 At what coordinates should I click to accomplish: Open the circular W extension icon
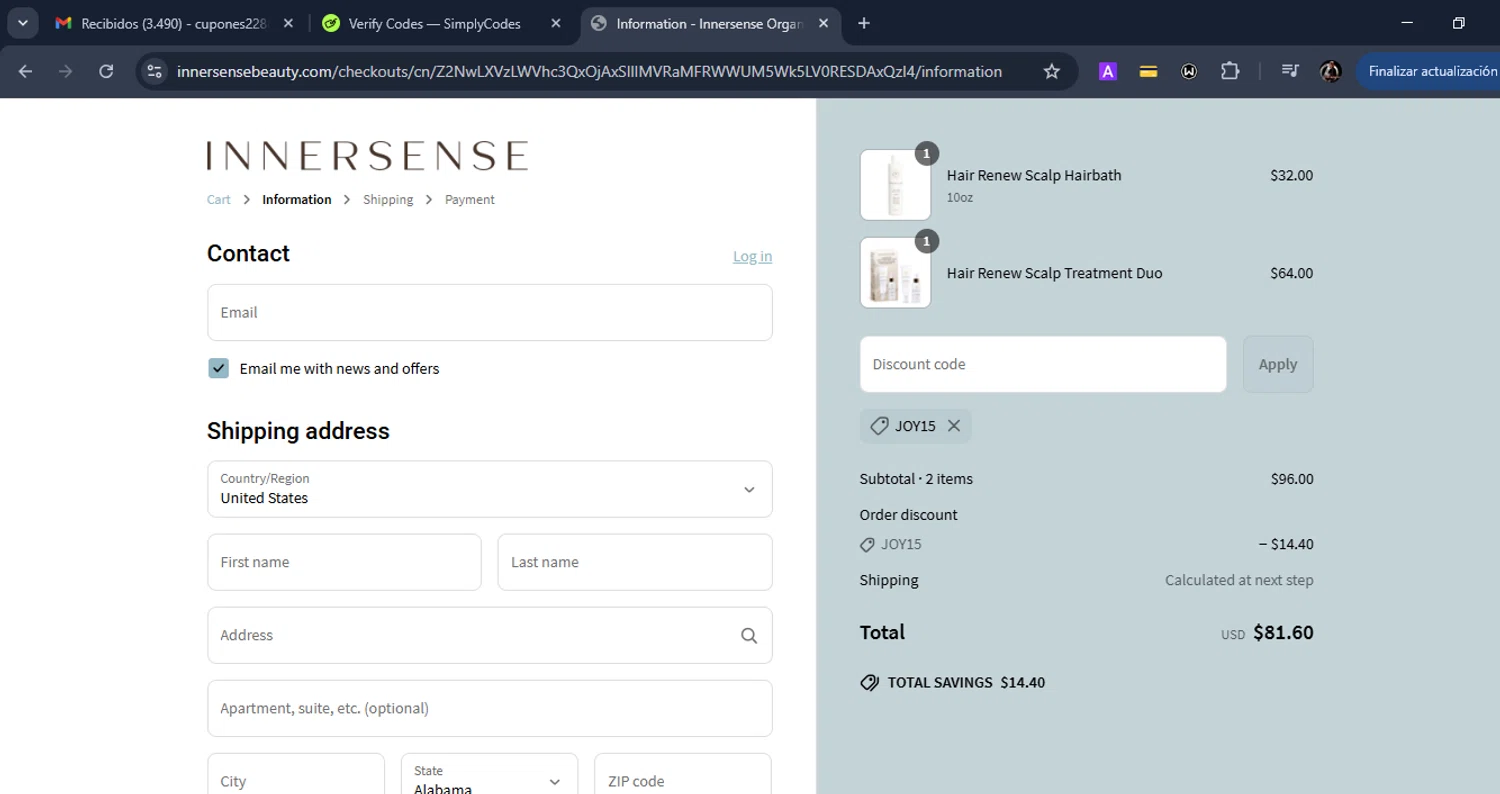[1189, 71]
